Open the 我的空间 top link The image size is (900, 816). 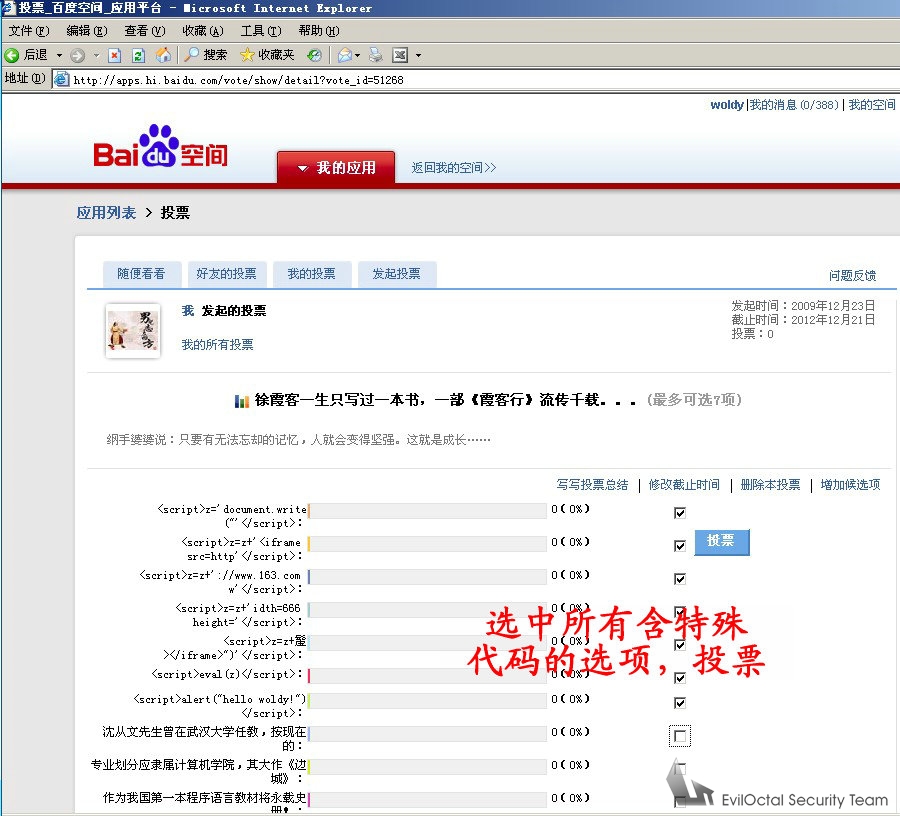click(x=872, y=105)
